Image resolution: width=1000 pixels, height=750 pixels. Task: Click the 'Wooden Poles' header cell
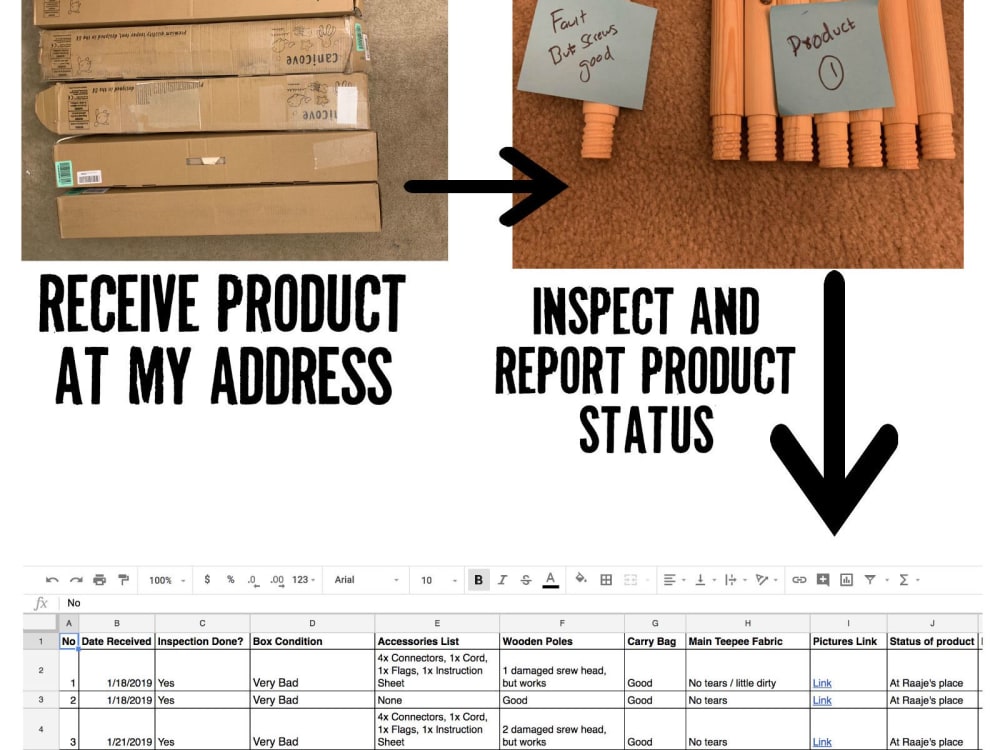click(562, 641)
